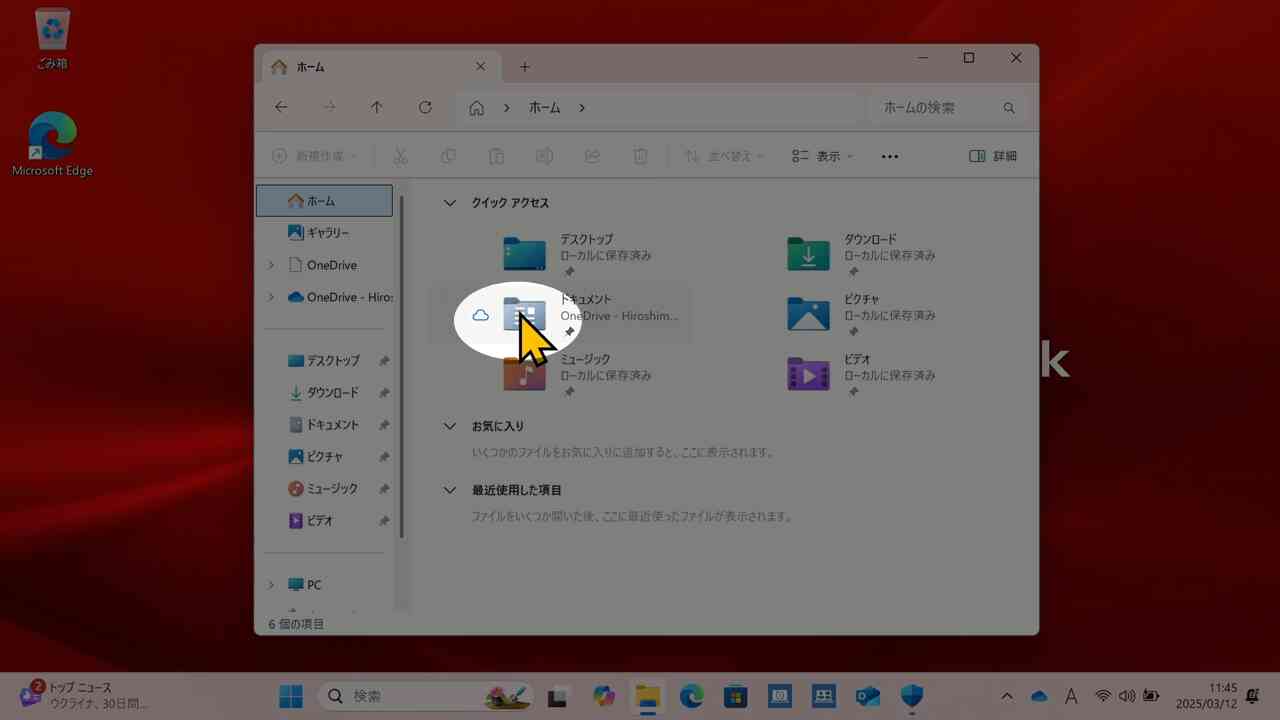Click the Copy icon in the toolbar
The image size is (1280, 720).
pyautogui.click(x=448, y=156)
